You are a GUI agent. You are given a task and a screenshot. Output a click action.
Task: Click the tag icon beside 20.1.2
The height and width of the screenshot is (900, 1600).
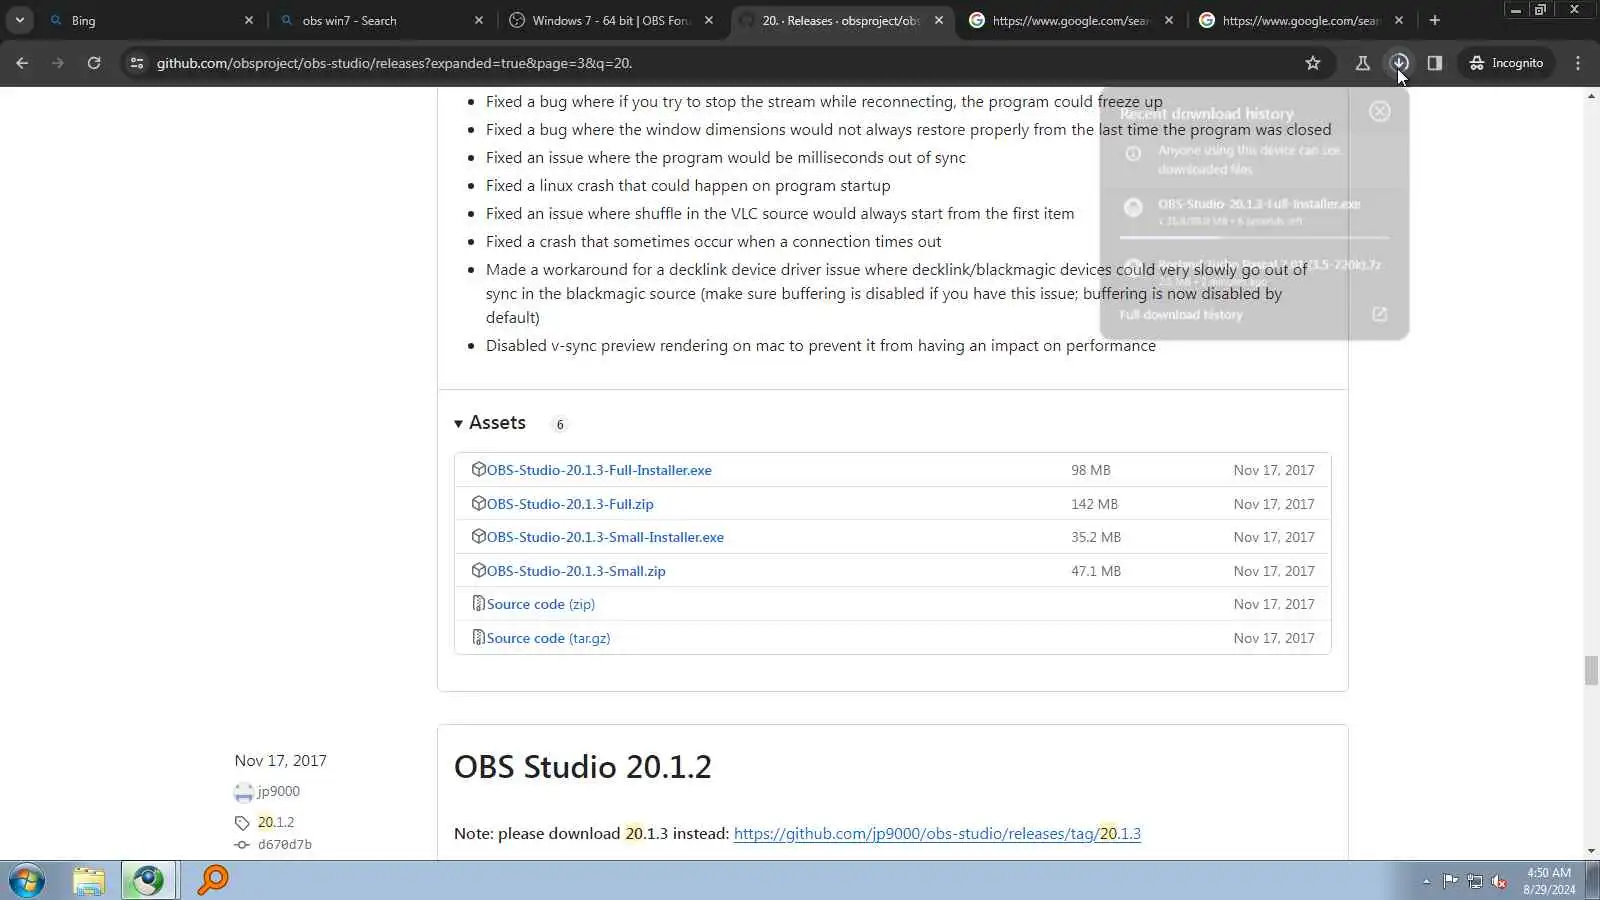pos(242,823)
